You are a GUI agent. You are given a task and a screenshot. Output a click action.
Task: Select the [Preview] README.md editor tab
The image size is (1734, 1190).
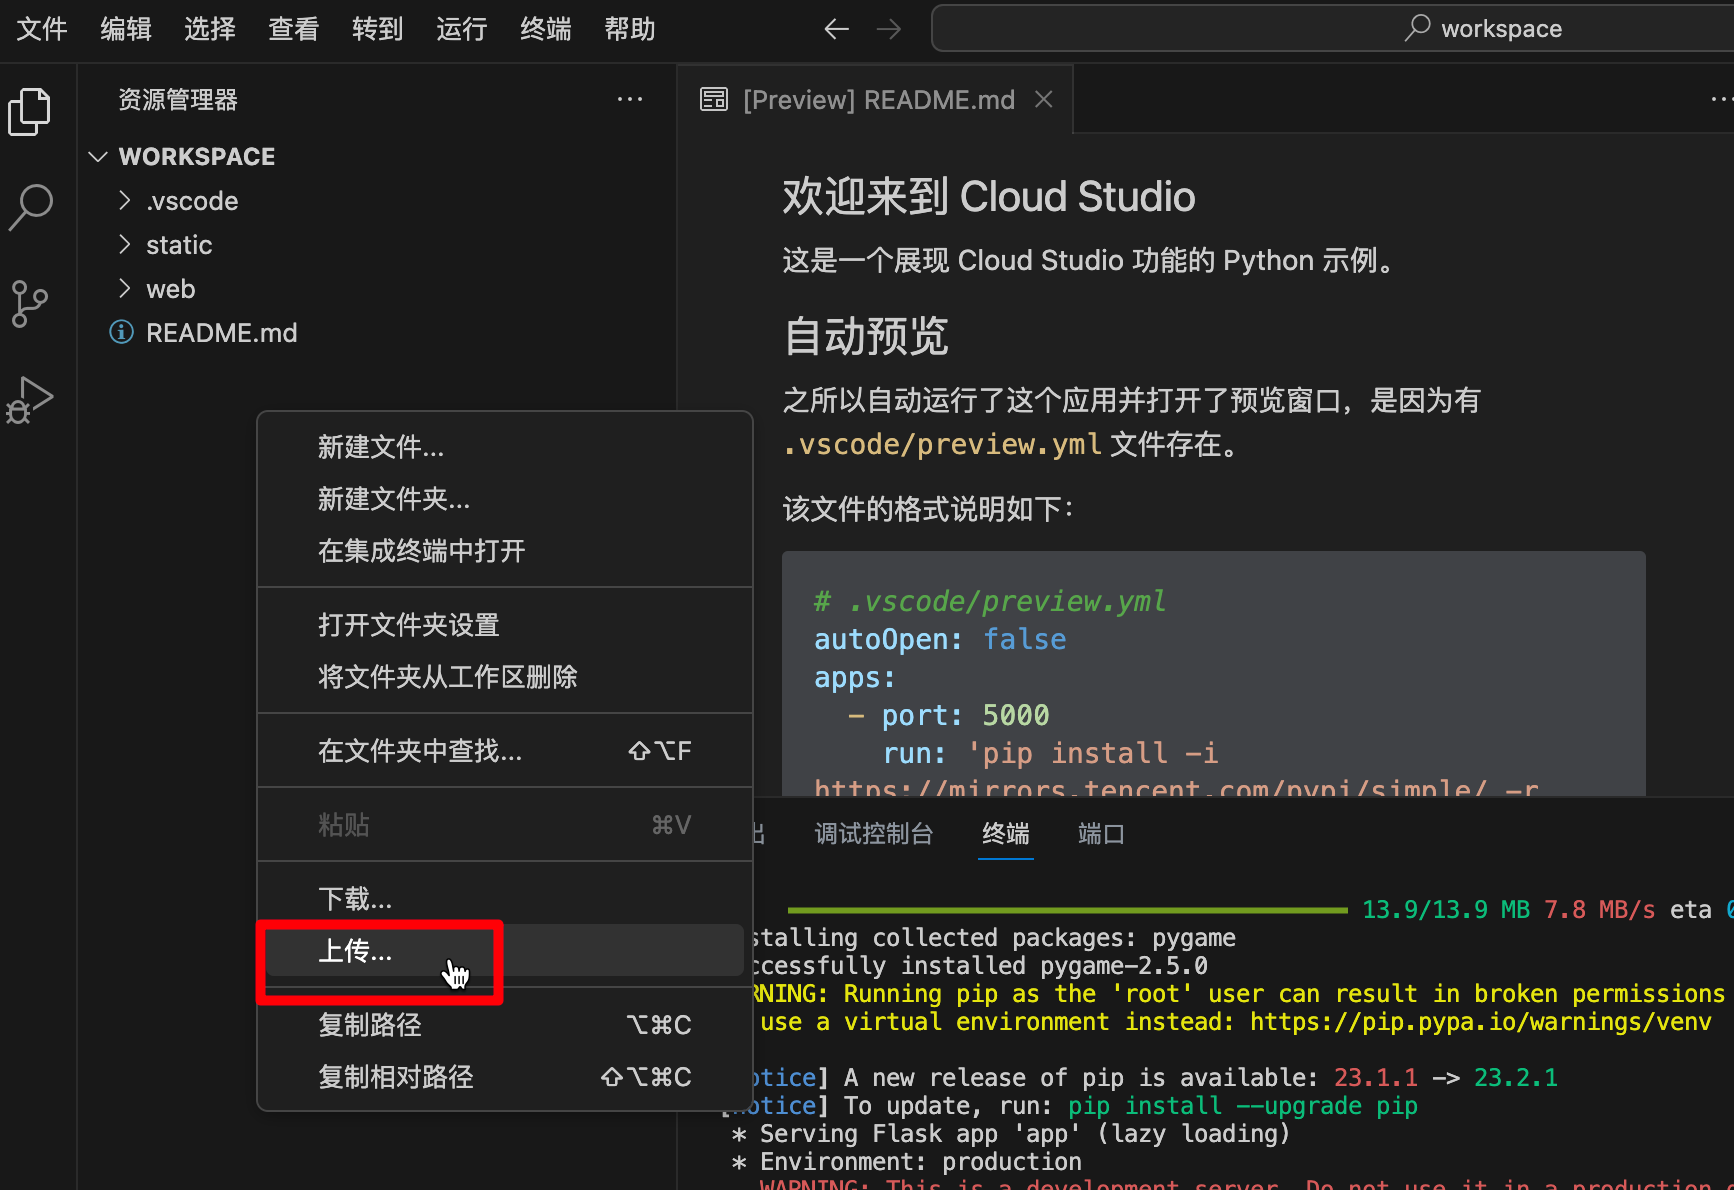coord(876,99)
